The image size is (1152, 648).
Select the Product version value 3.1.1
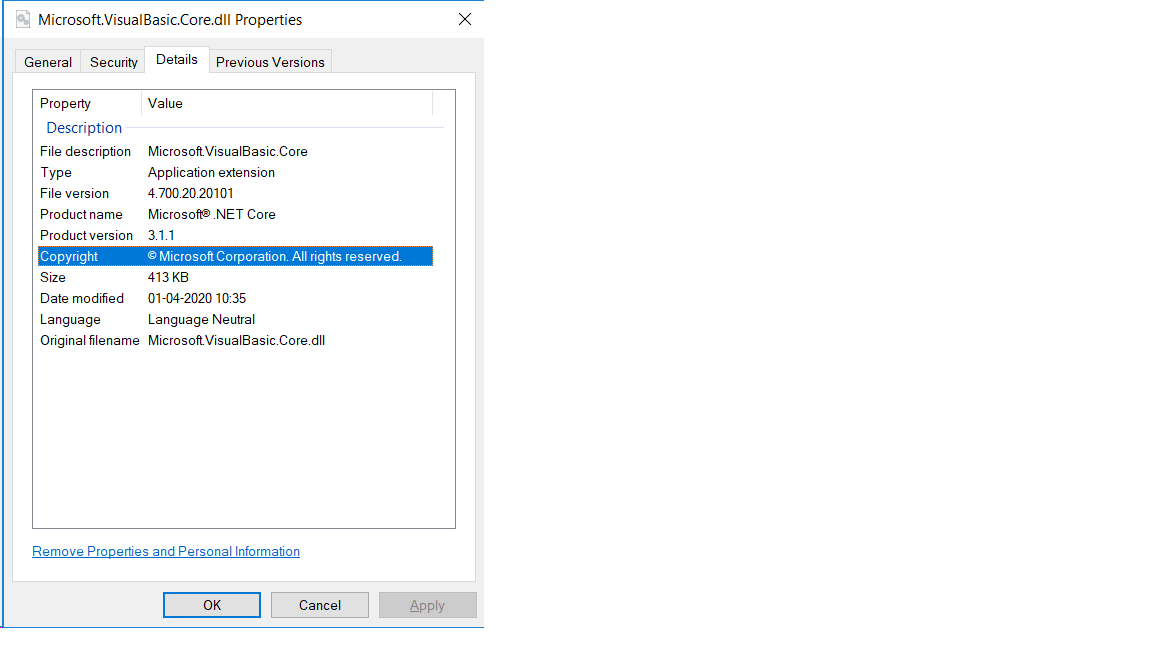[163, 235]
